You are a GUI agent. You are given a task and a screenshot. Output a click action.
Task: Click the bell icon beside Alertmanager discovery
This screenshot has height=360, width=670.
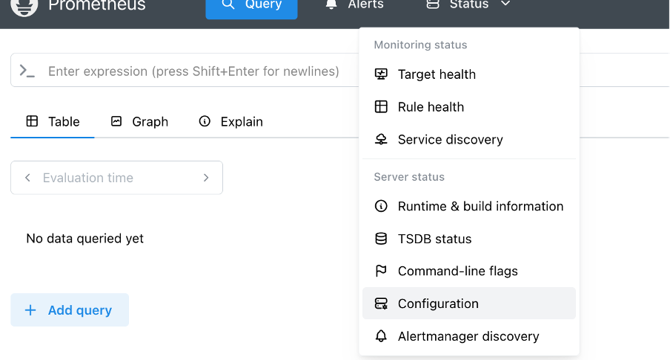tap(381, 336)
